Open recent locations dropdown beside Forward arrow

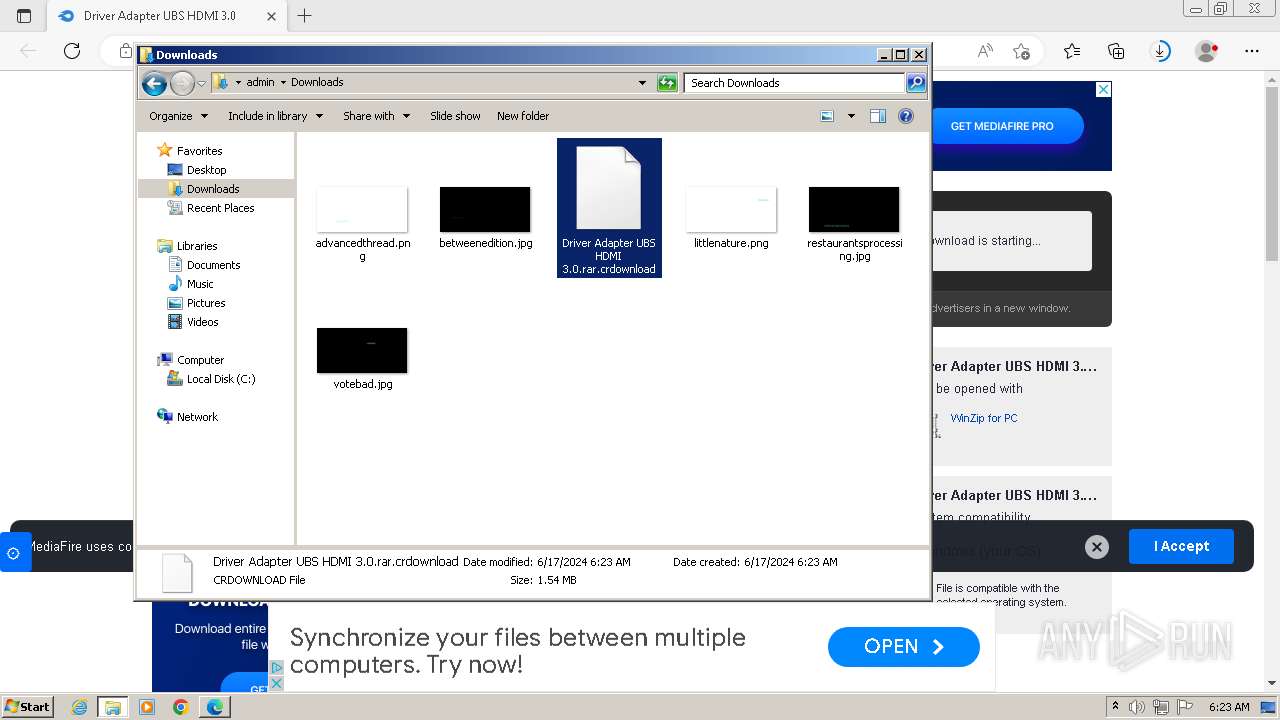[201, 83]
